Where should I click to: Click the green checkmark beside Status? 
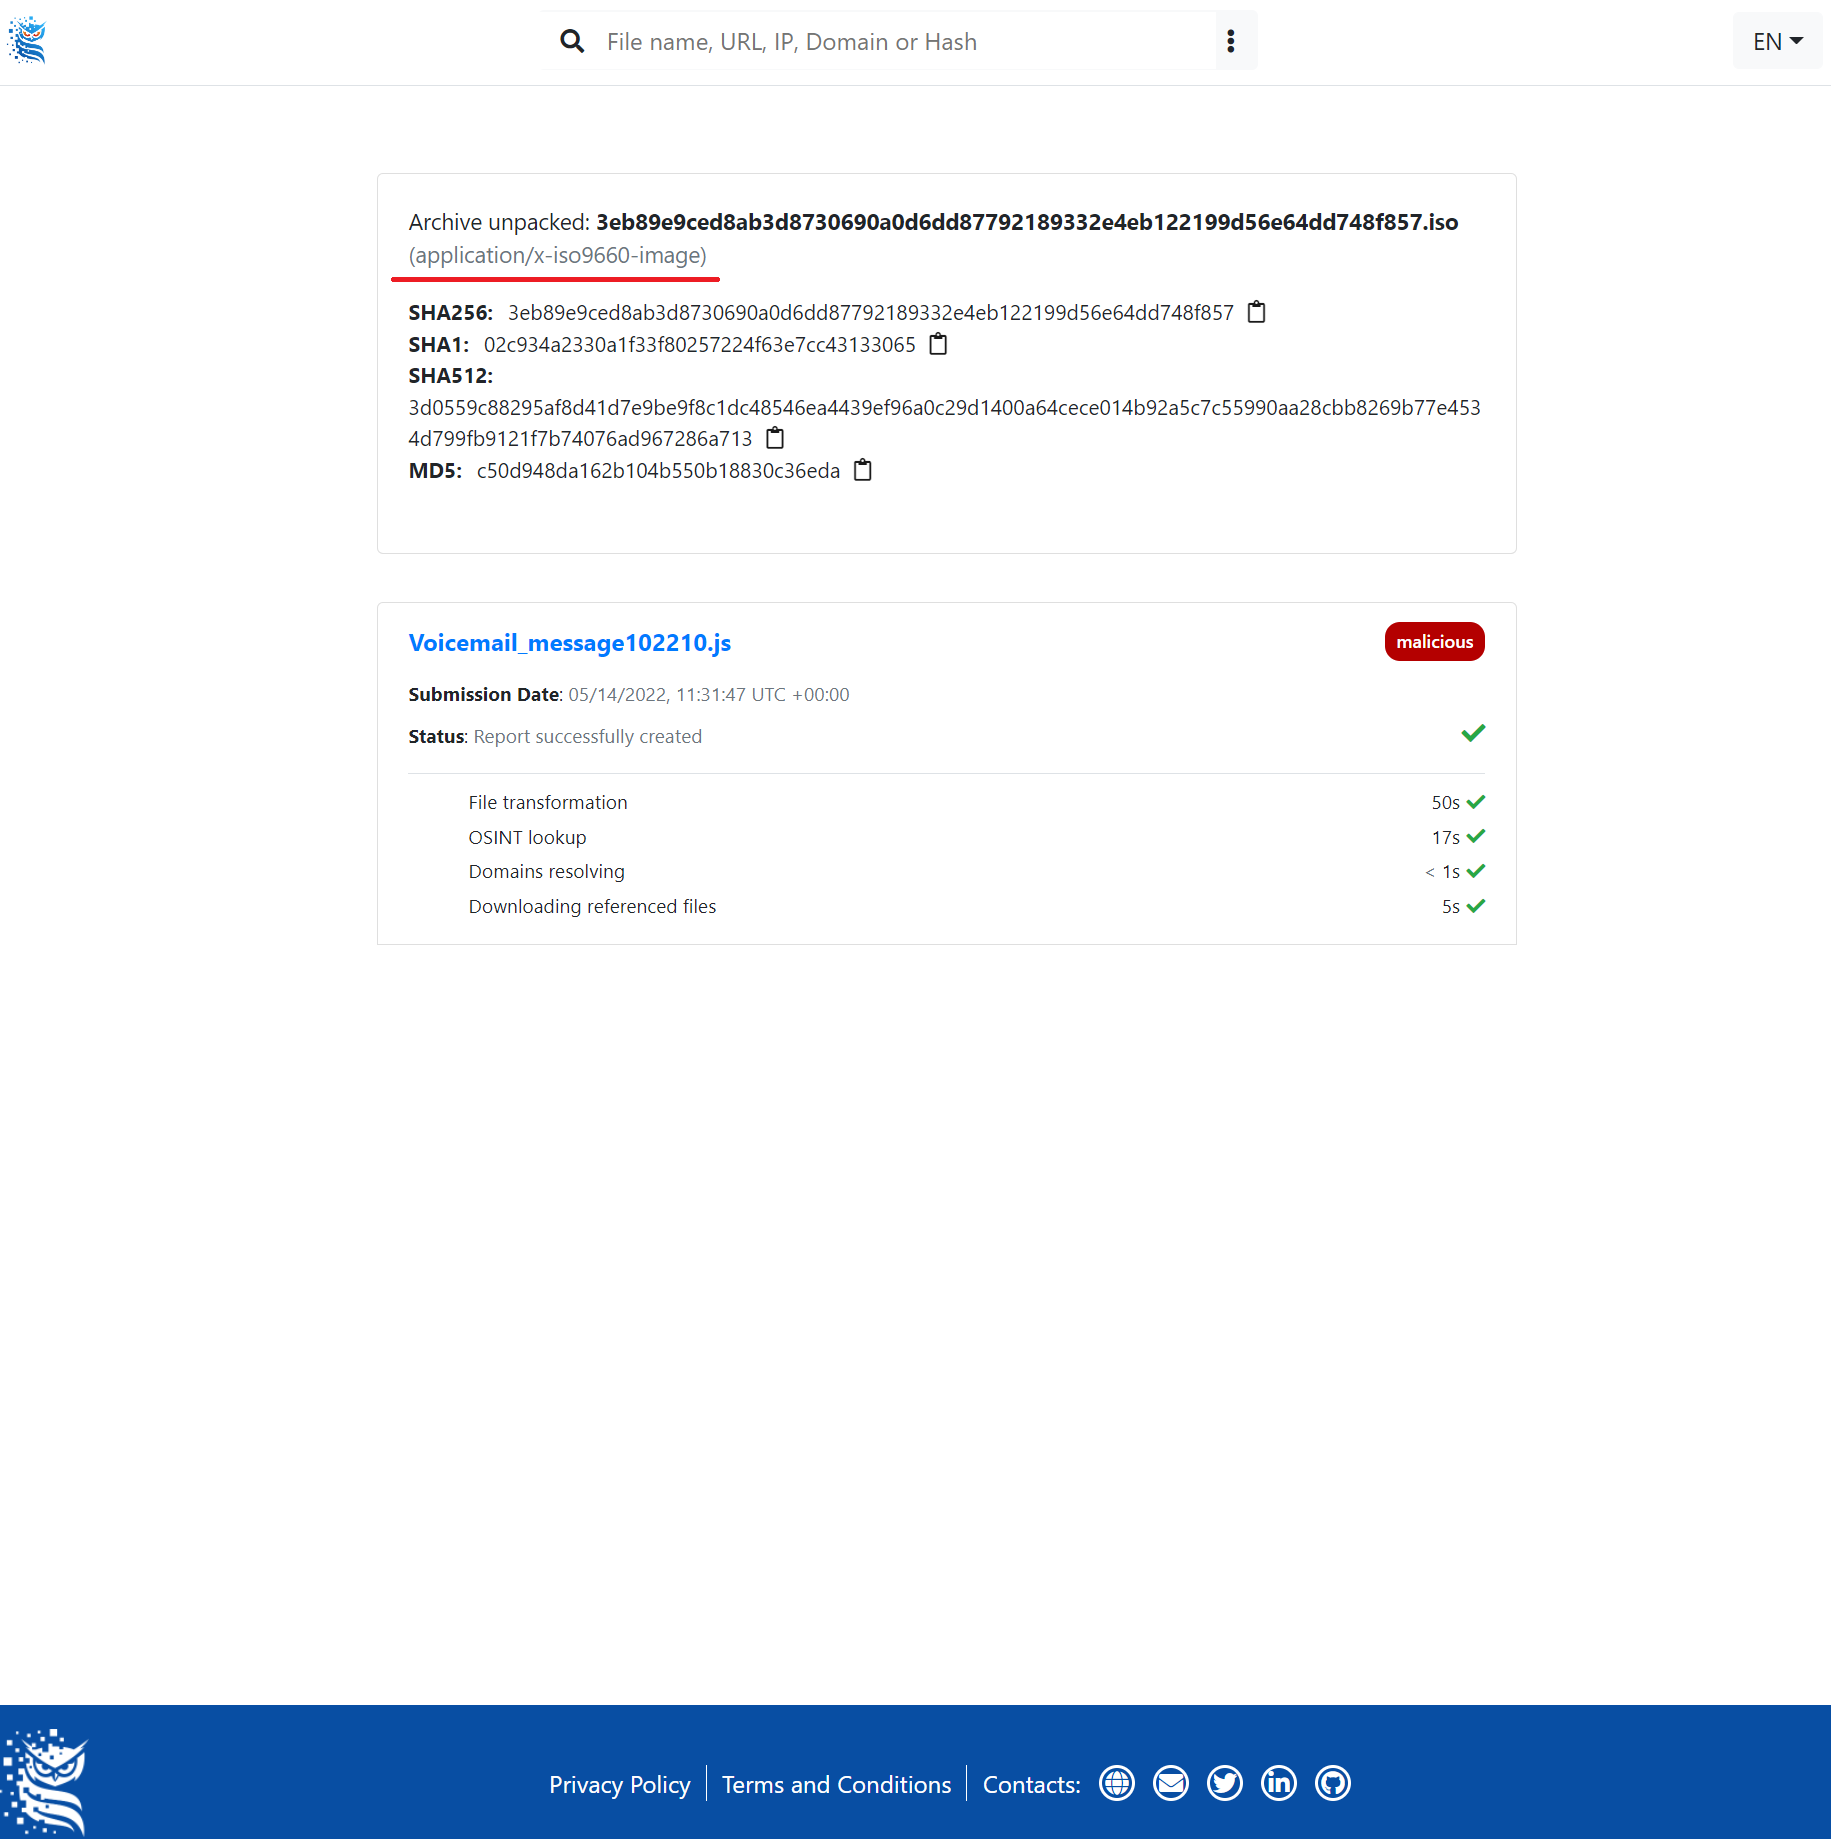click(1472, 733)
